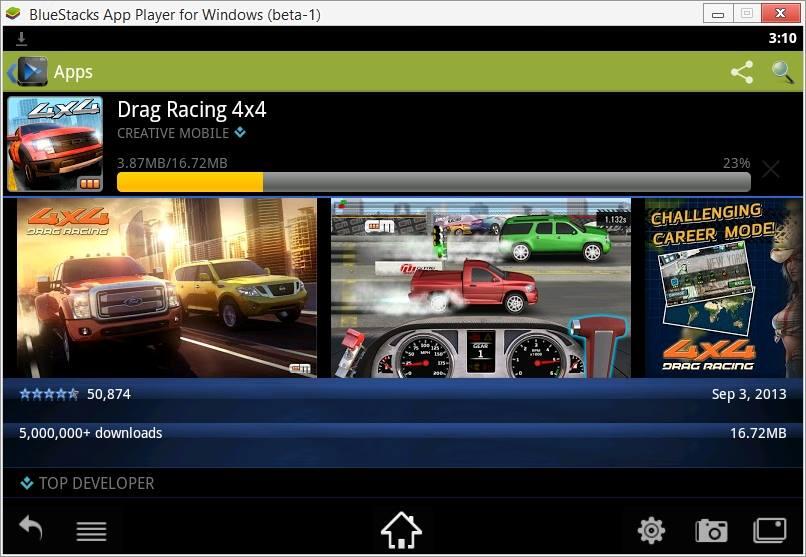Viewport: 806px width, 557px height.
Task: Open the Challenging Career Mode screenshot
Action: click(x=723, y=288)
